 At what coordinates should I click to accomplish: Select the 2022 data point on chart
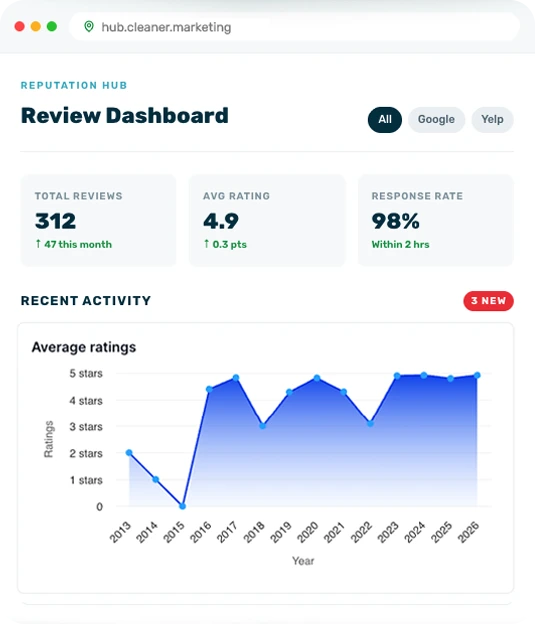coord(370,423)
